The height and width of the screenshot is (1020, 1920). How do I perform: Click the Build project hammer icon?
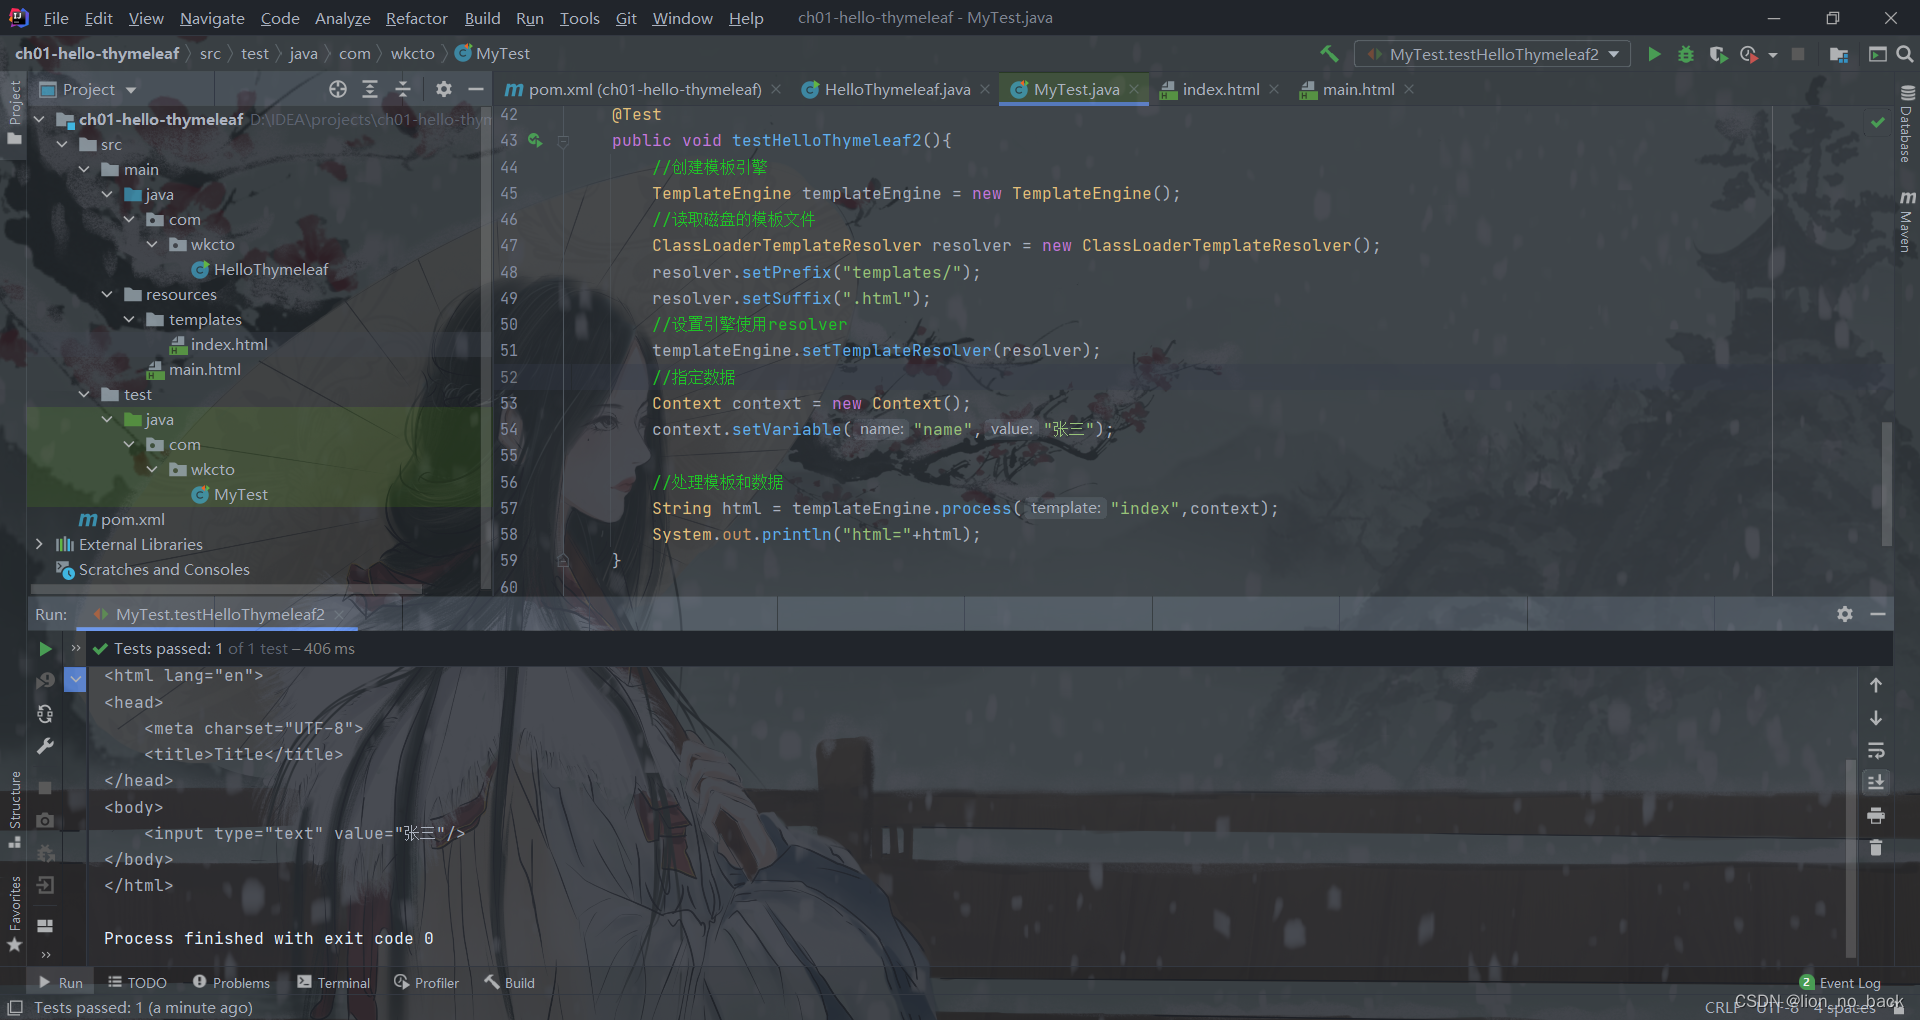pos(1329,54)
